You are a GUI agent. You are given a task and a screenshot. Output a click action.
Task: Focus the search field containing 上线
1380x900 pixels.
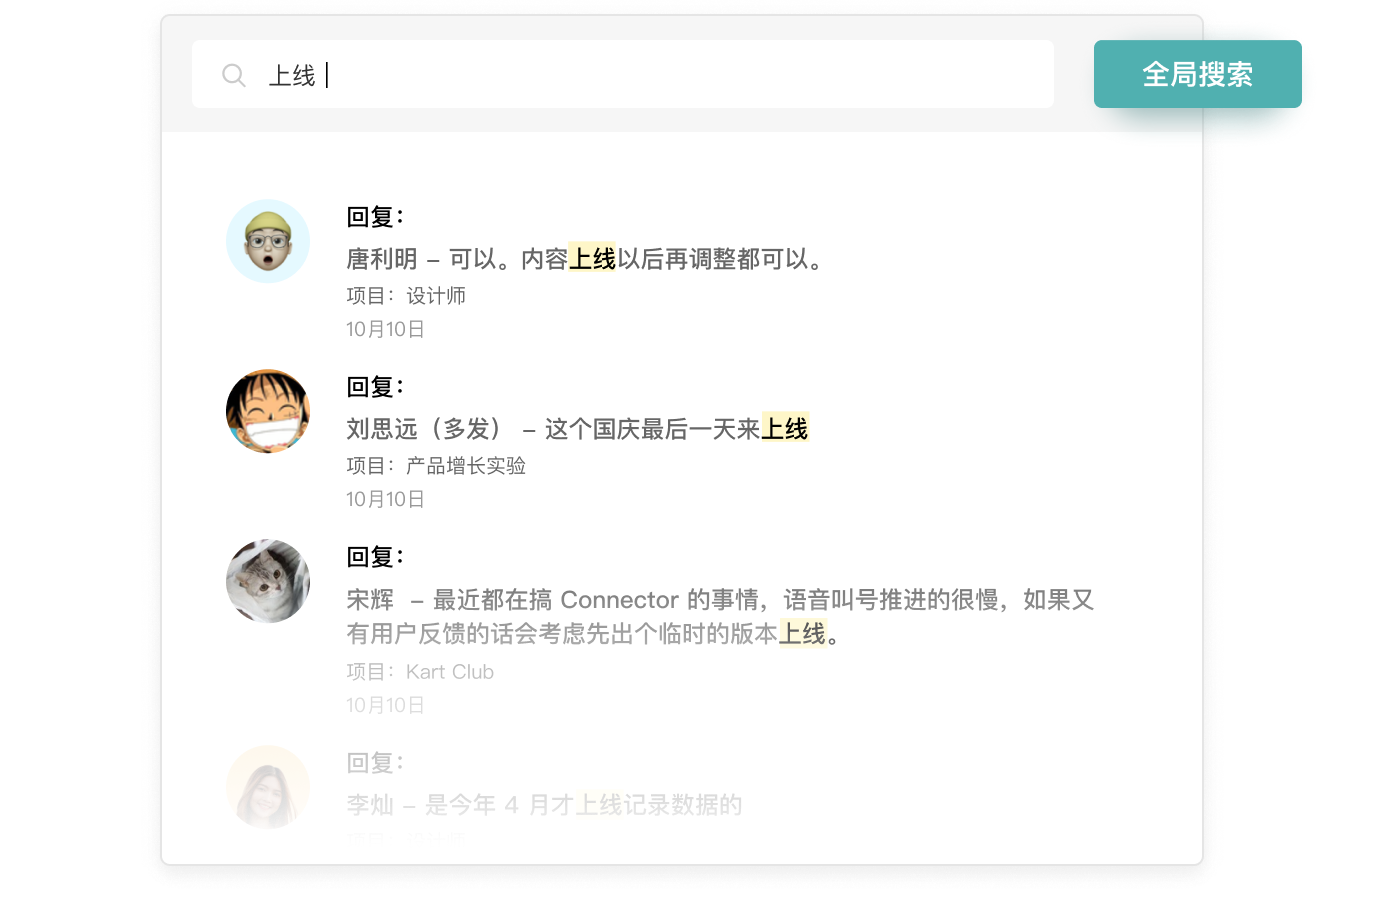[623, 74]
